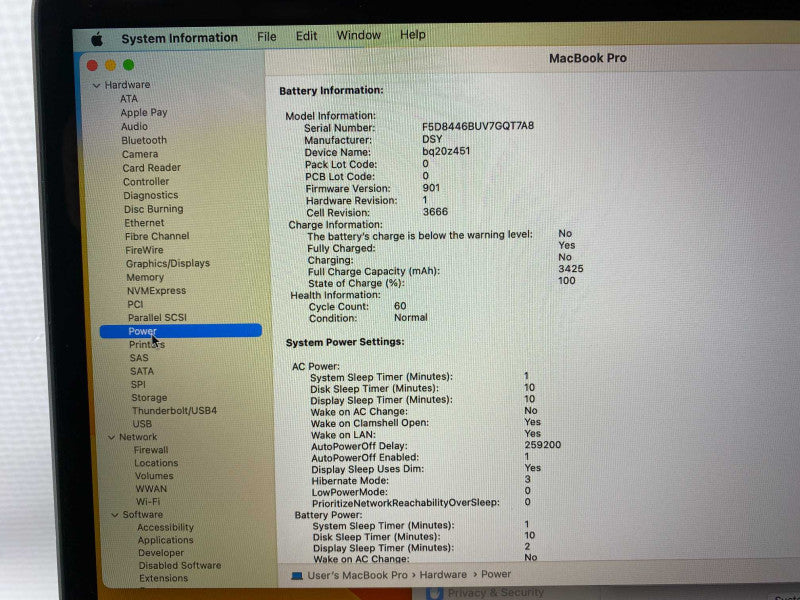800x600 pixels.
Task: Select Apple Pay in the sidebar
Action: tap(144, 113)
